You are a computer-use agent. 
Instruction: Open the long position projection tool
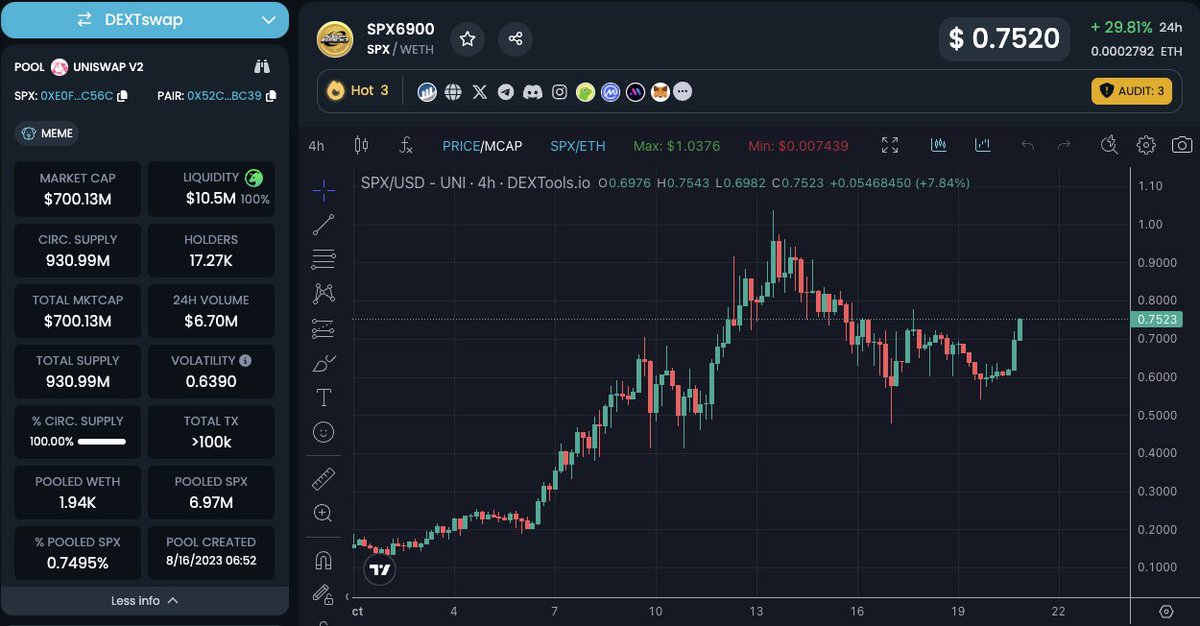pyautogui.click(x=323, y=328)
